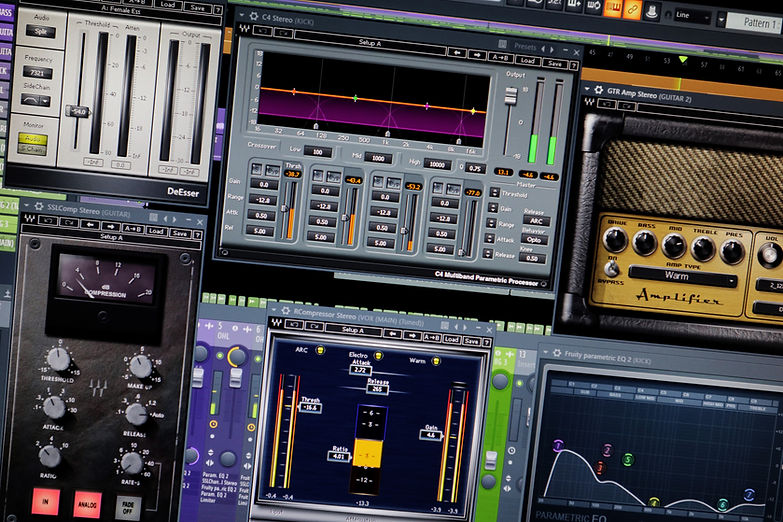783x522 pixels.
Task: Click the Load button in C4 toolbar
Action: click(x=528, y=60)
